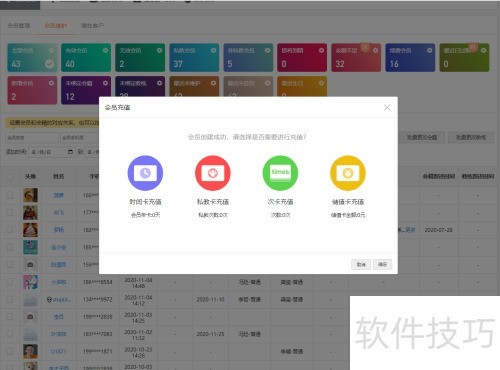This screenshot has width=500, height=370.
Task: Open gear settings on the olive 最近已过期 card
Action: pos(484,50)
